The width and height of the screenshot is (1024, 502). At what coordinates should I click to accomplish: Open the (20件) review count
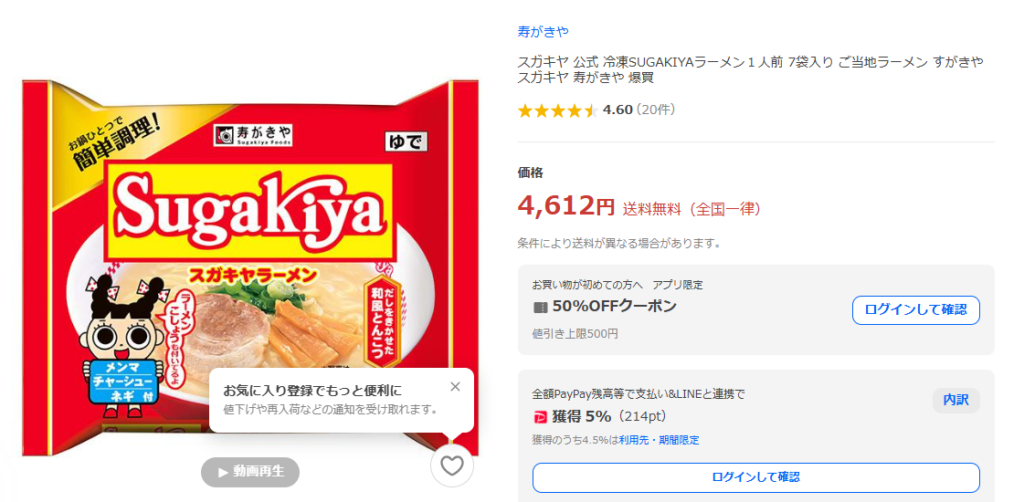[x=656, y=110]
